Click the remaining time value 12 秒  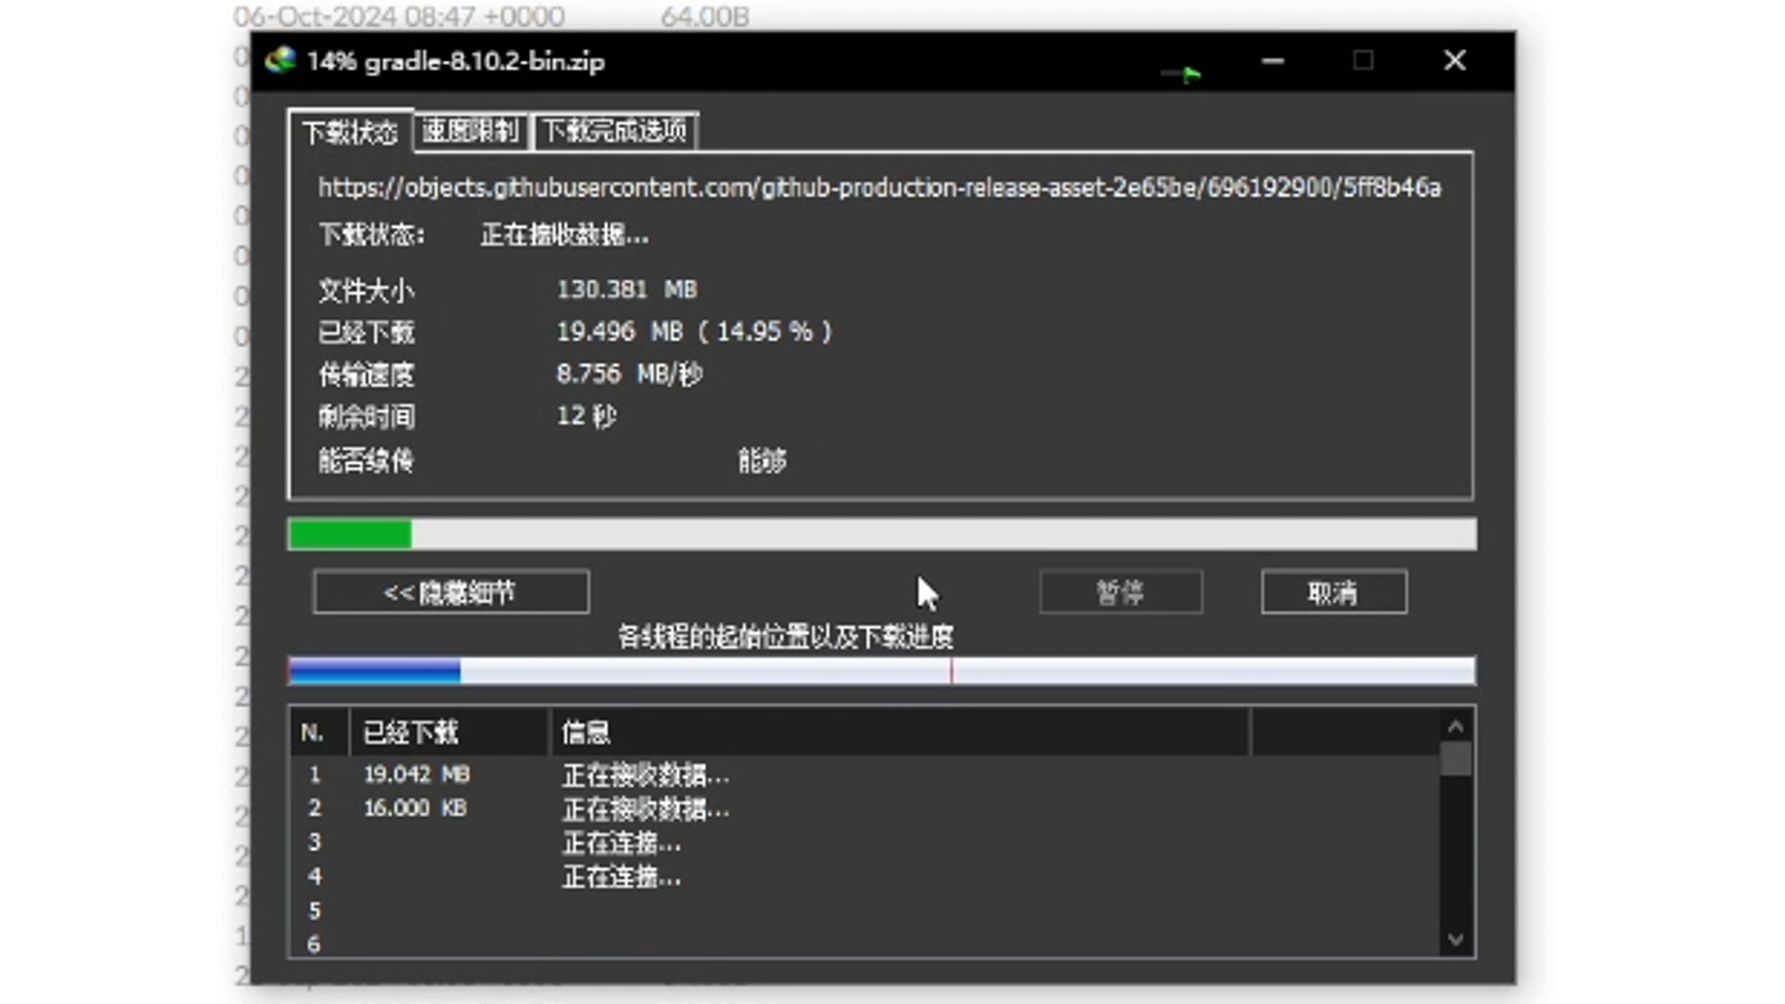pos(586,416)
